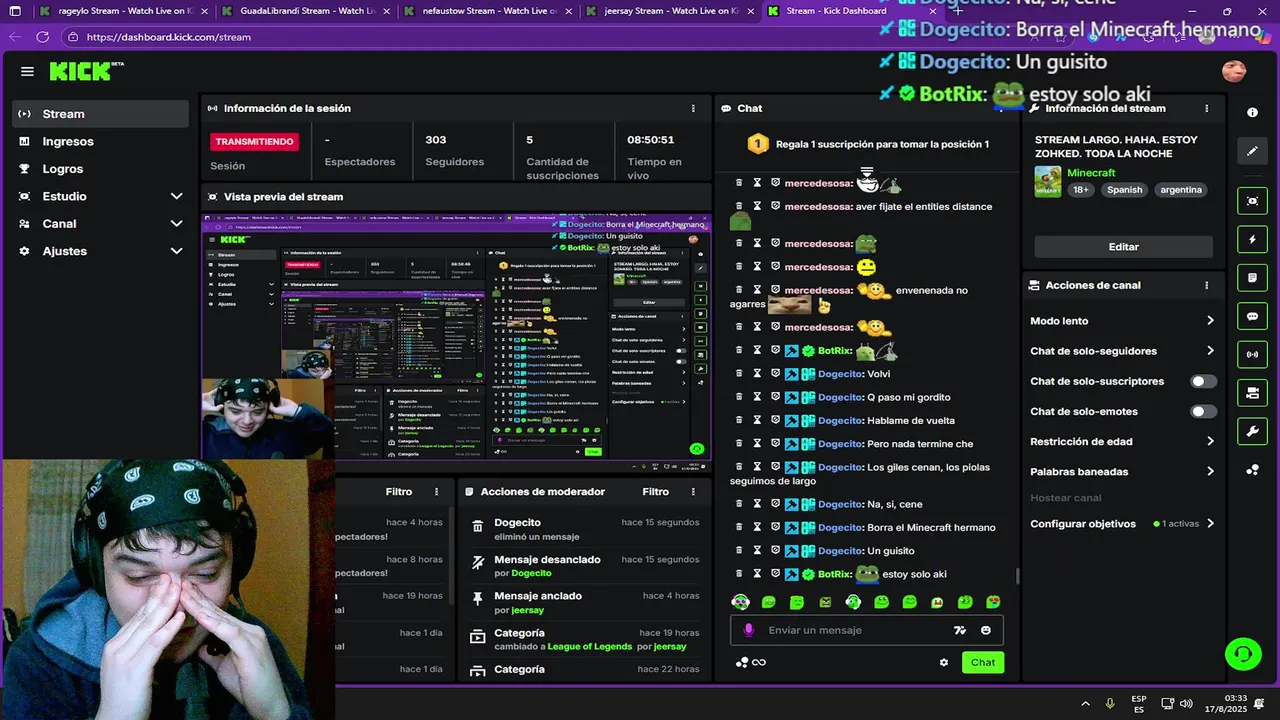Click the Minecraft category link
Viewport: 1280px width, 720px height.
[1091, 173]
